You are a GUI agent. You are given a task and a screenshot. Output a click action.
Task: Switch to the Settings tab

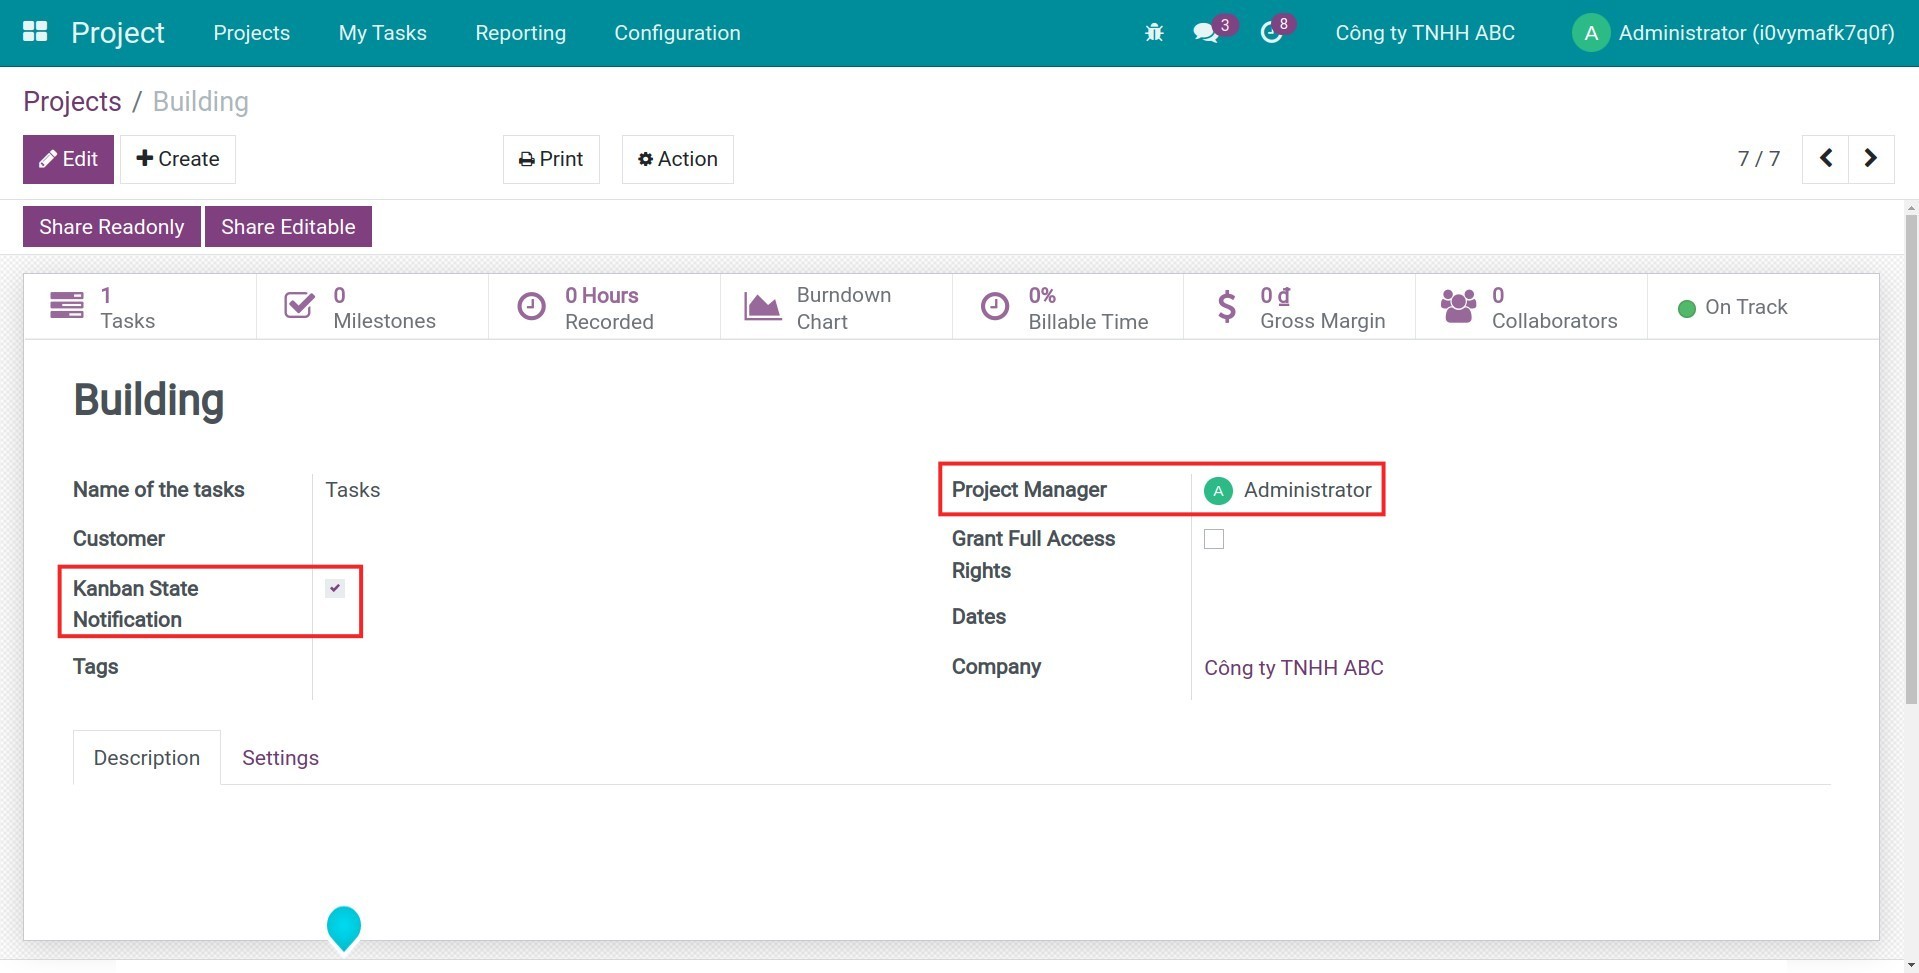[x=280, y=758]
